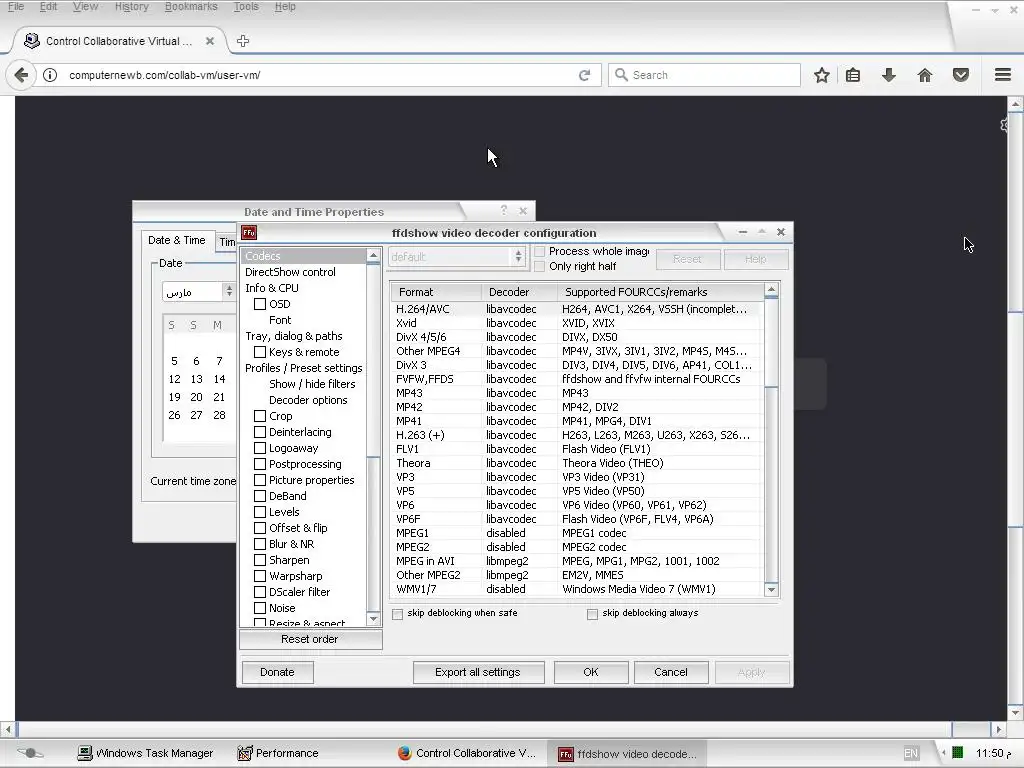The width and height of the screenshot is (1024, 768).
Task: Open the bookmarks list icon
Action: coord(853,75)
